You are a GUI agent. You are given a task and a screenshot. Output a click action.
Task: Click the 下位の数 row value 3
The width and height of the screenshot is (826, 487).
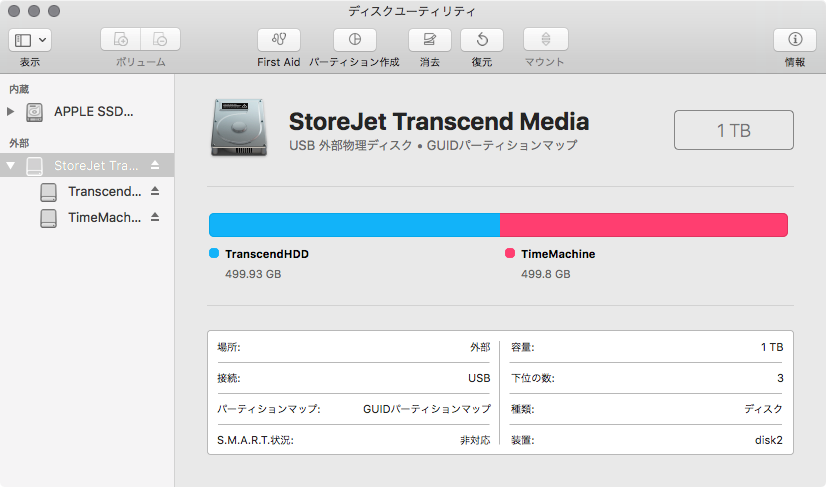pos(780,378)
